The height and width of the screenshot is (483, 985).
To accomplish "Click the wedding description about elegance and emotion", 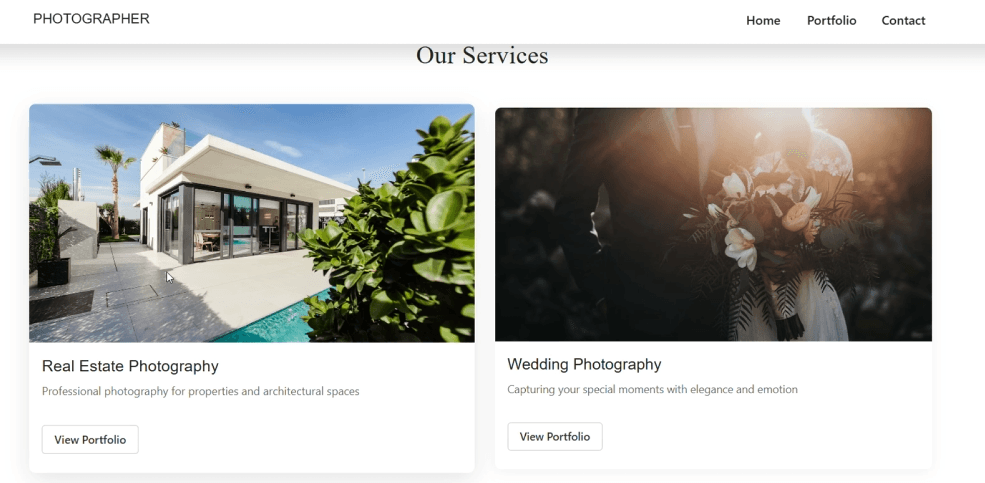I will [x=652, y=389].
